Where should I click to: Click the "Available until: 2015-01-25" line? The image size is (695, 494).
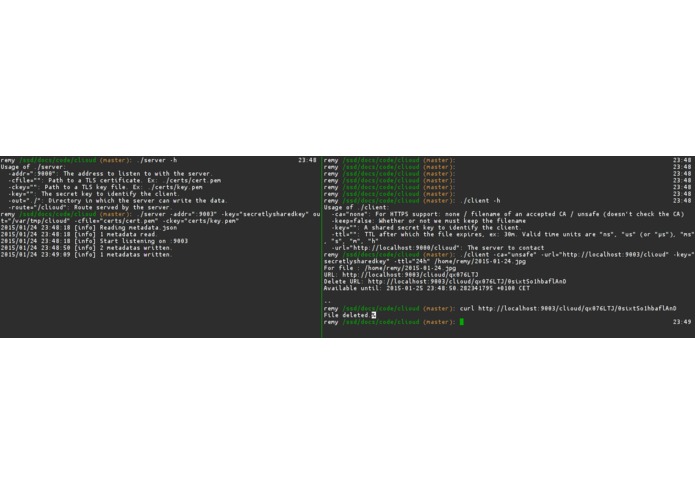click(x=426, y=288)
